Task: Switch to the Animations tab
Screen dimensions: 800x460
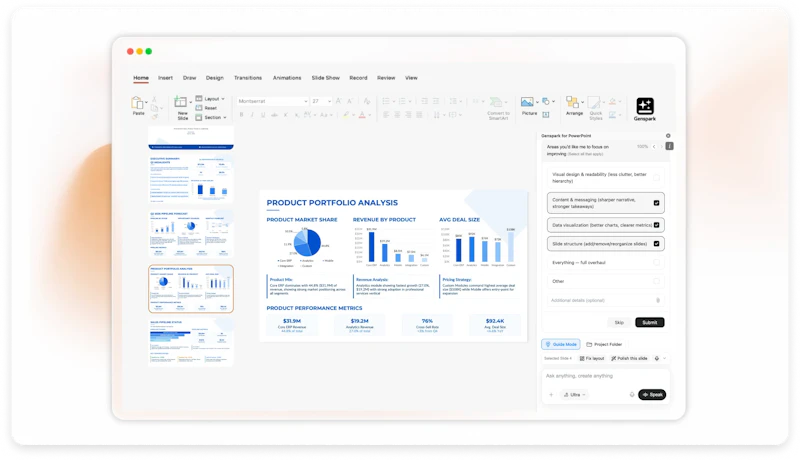Action: 287,78
